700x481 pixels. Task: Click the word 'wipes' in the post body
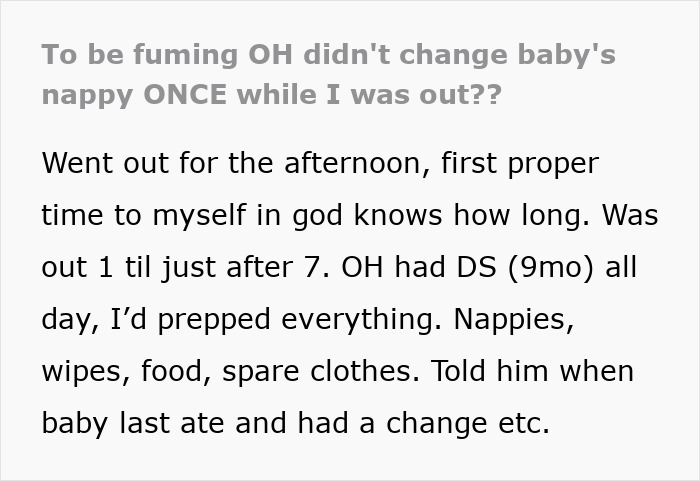[x=84, y=371]
